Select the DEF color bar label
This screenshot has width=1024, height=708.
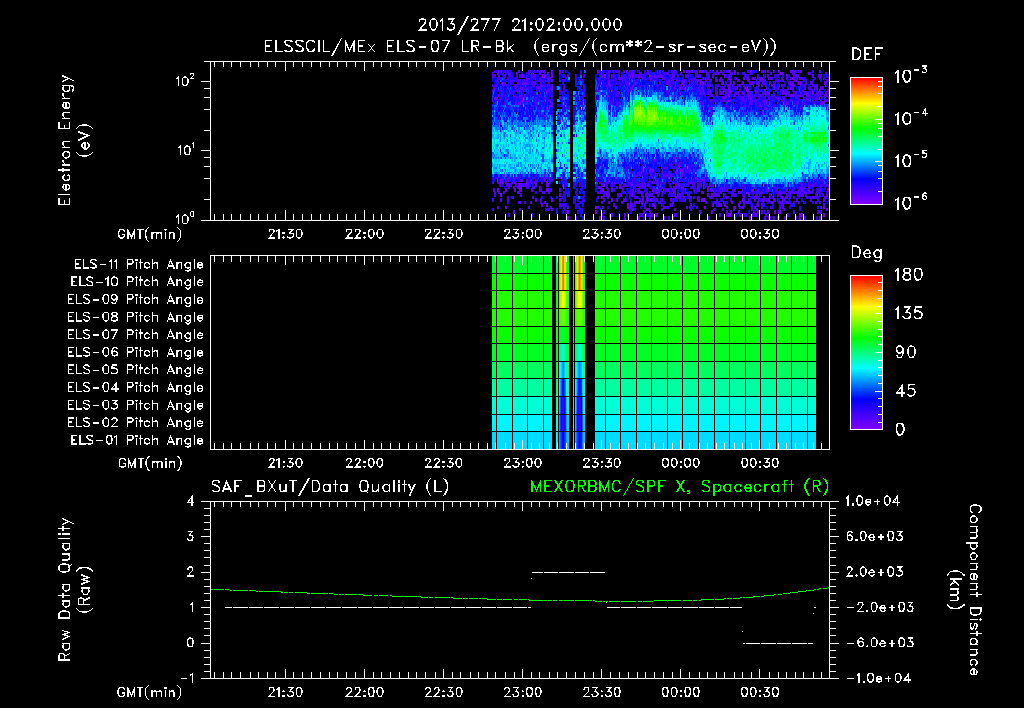click(x=867, y=55)
